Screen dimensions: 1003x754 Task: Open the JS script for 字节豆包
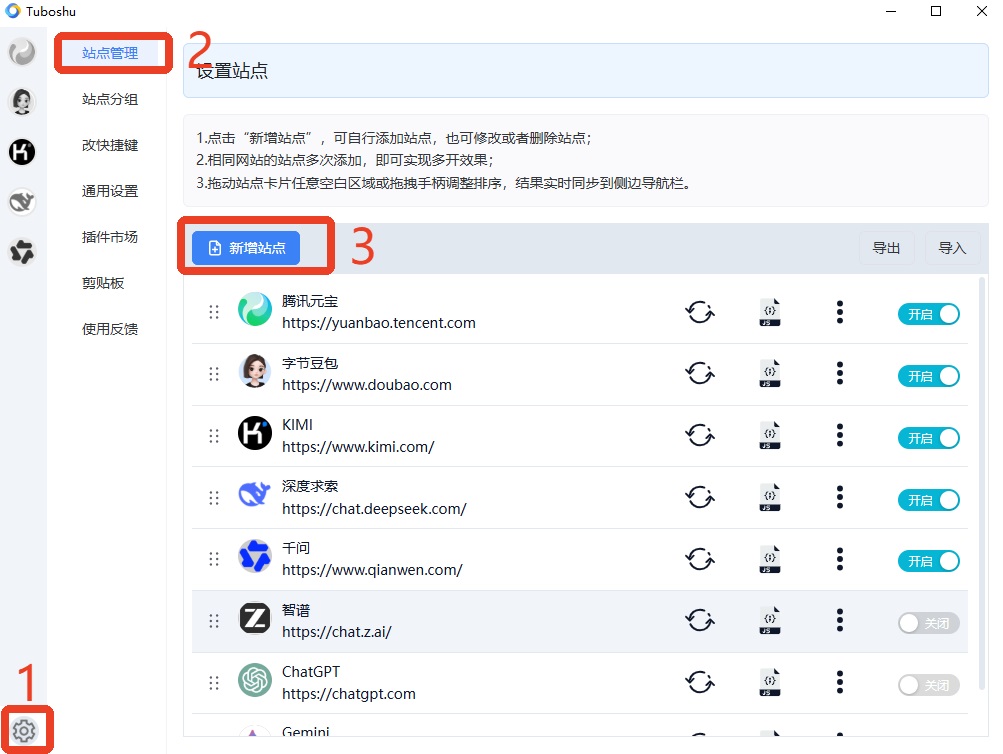click(770, 373)
